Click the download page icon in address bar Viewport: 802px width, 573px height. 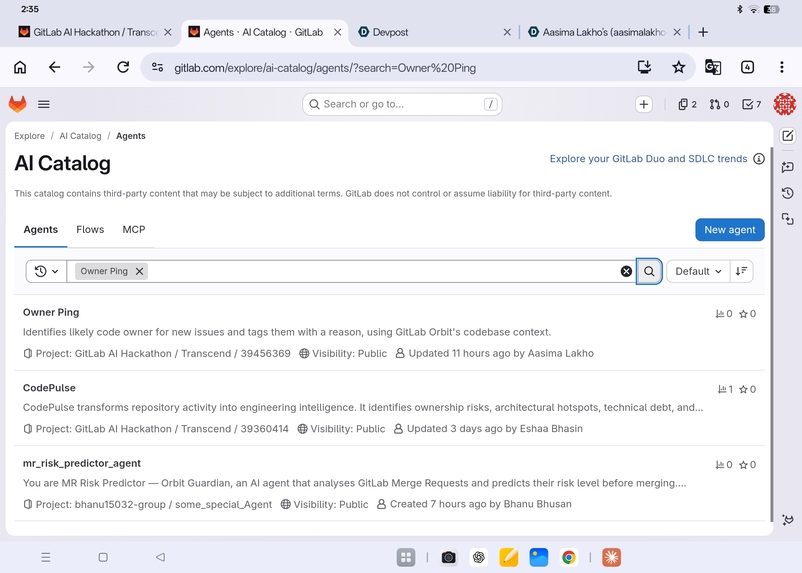(x=644, y=67)
